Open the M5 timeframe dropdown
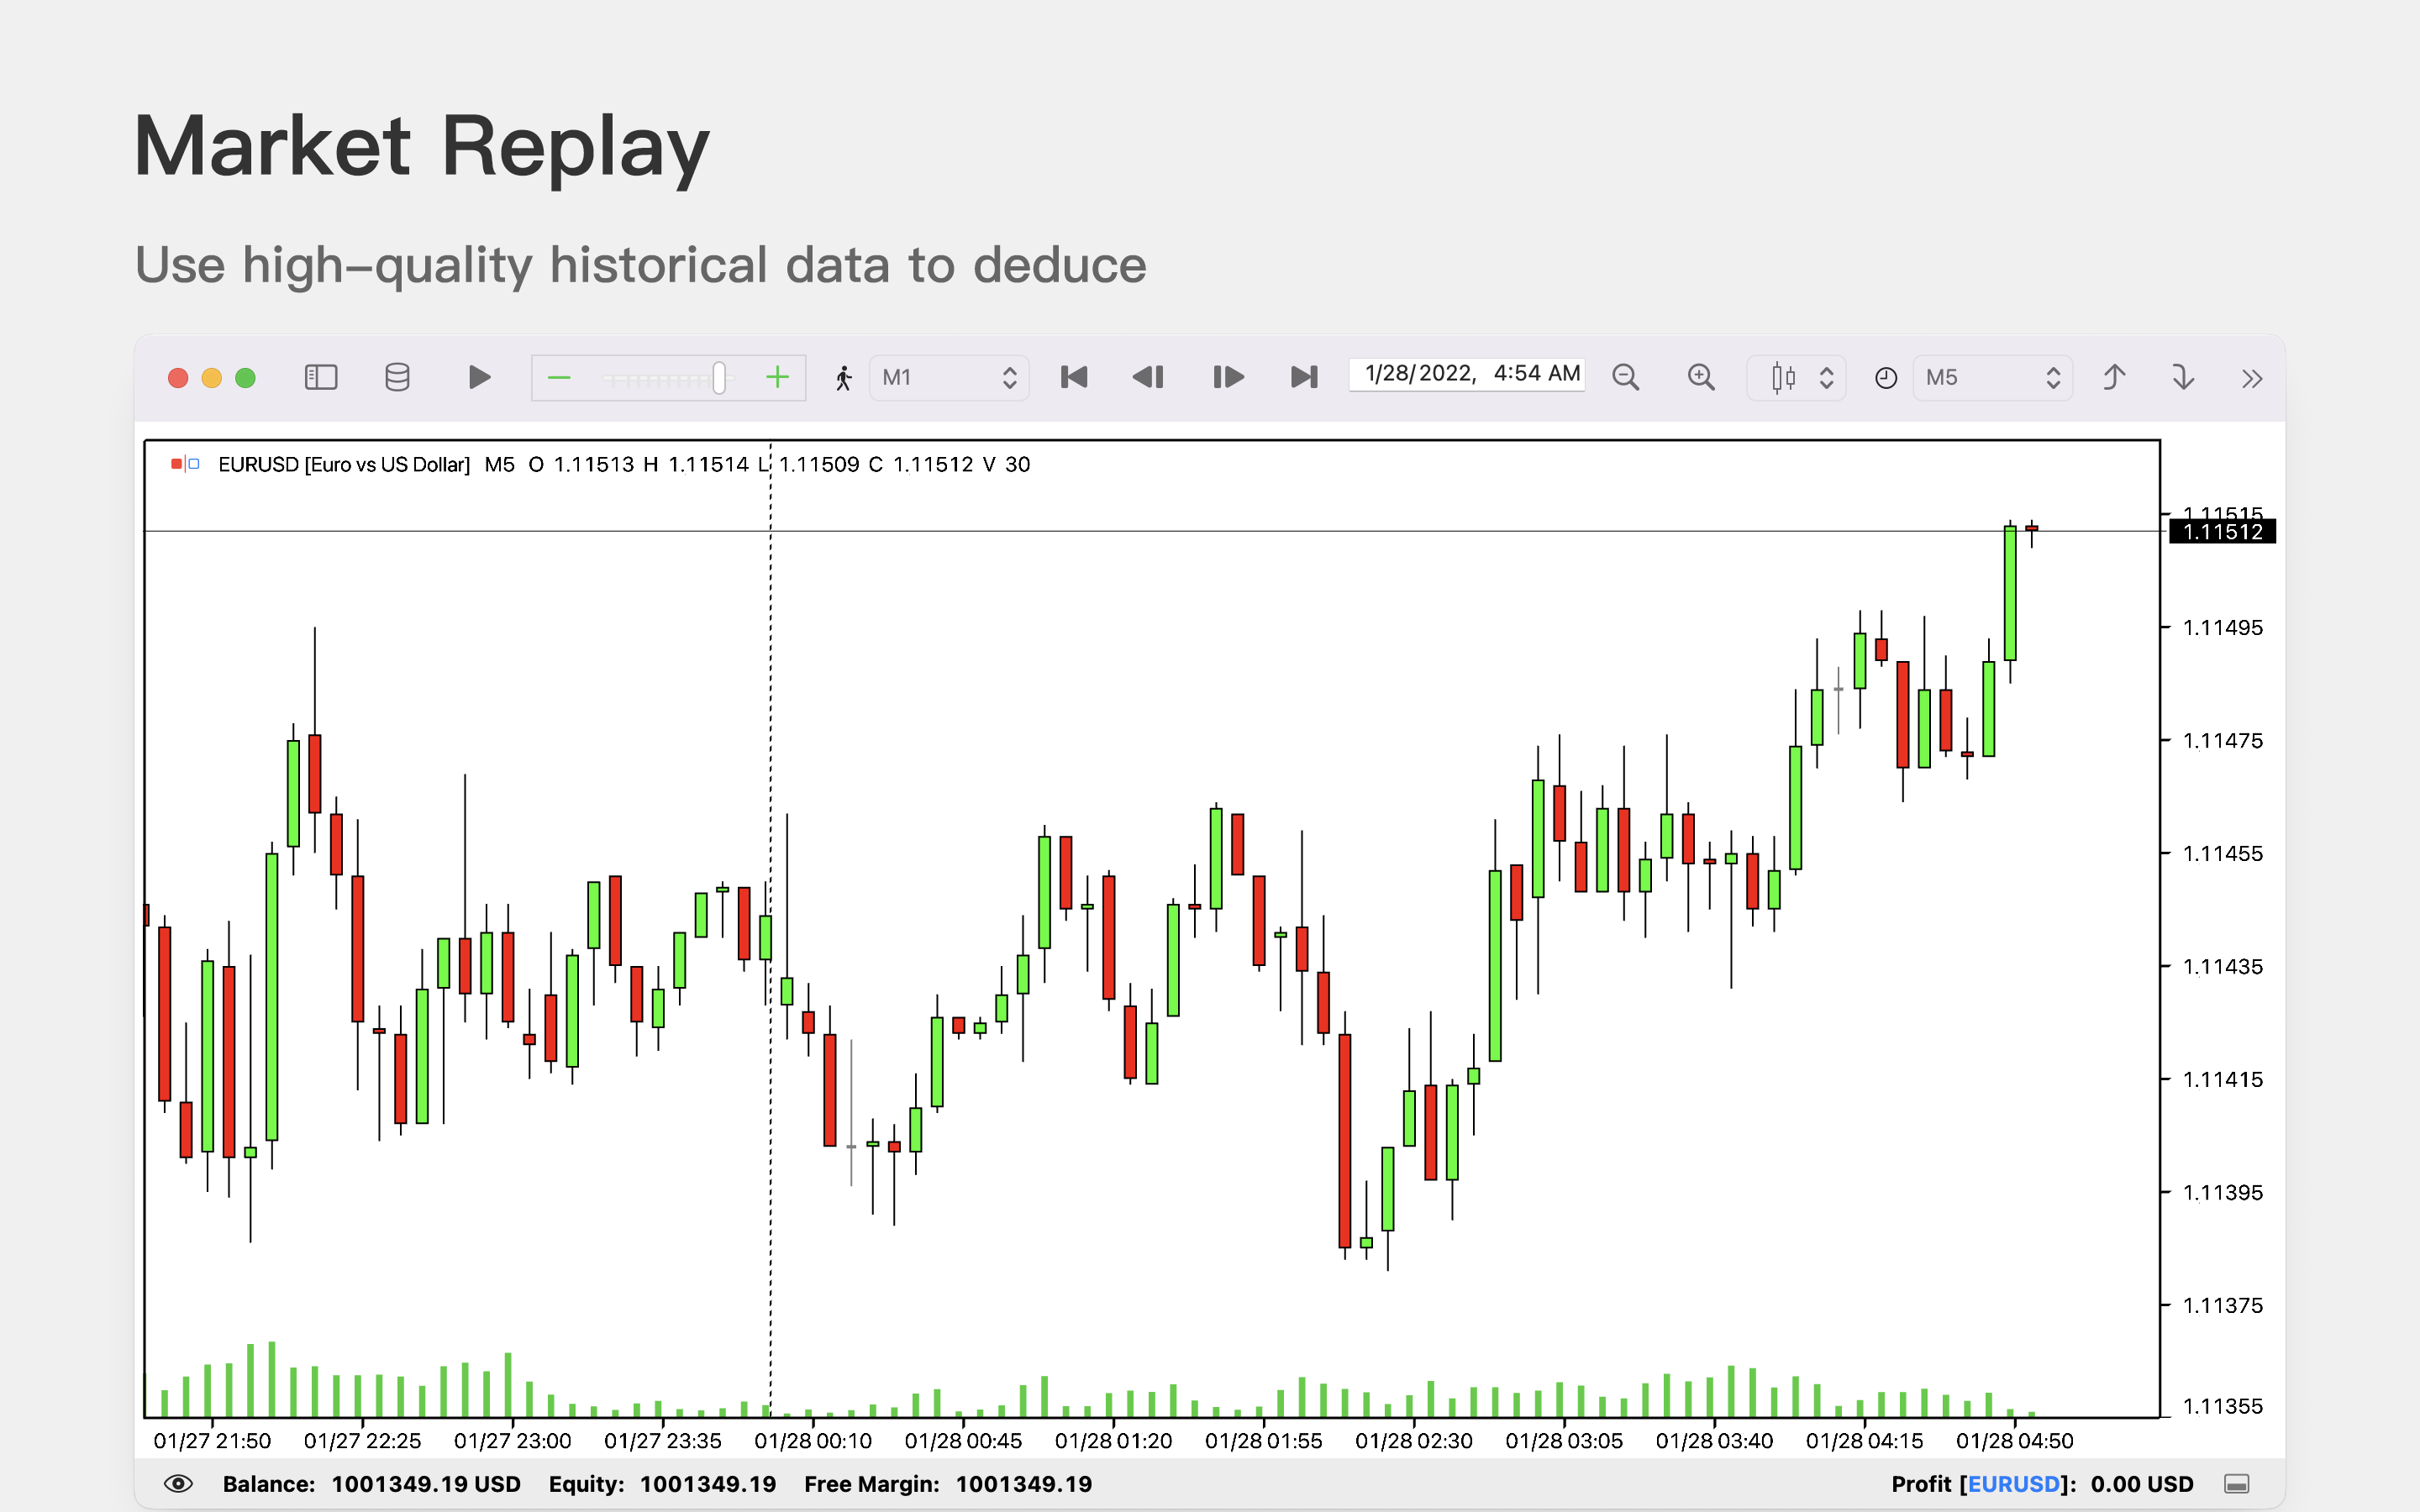The width and height of the screenshot is (2420, 1512). coord(1992,377)
